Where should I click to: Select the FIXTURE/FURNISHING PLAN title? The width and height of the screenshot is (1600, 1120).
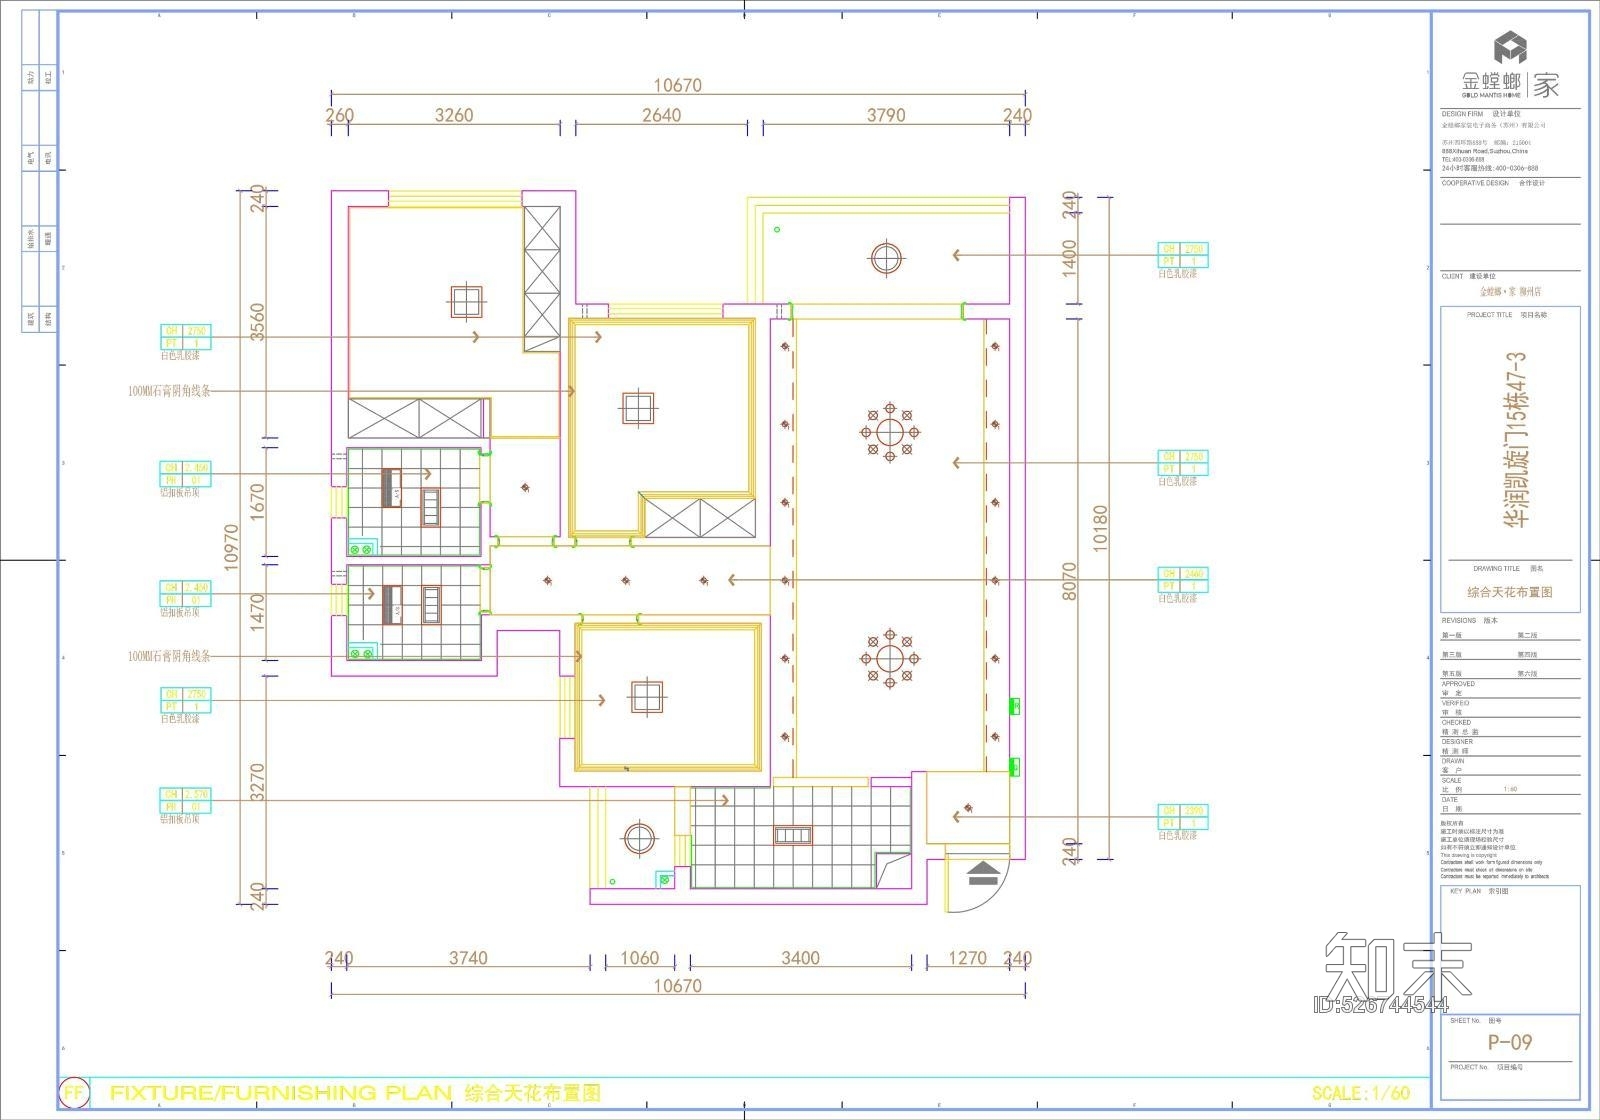[x=281, y=1093]
